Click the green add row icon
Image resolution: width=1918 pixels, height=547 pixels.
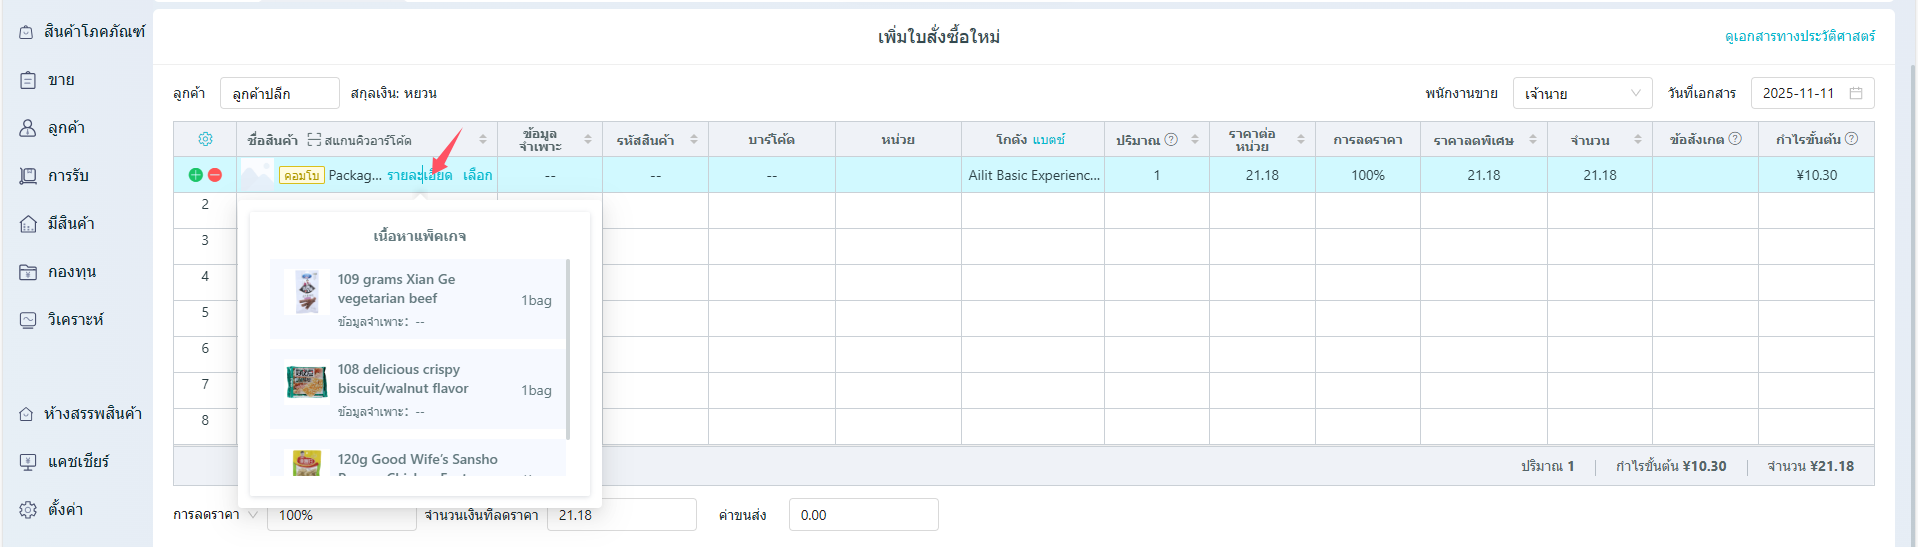pos(195,175)
